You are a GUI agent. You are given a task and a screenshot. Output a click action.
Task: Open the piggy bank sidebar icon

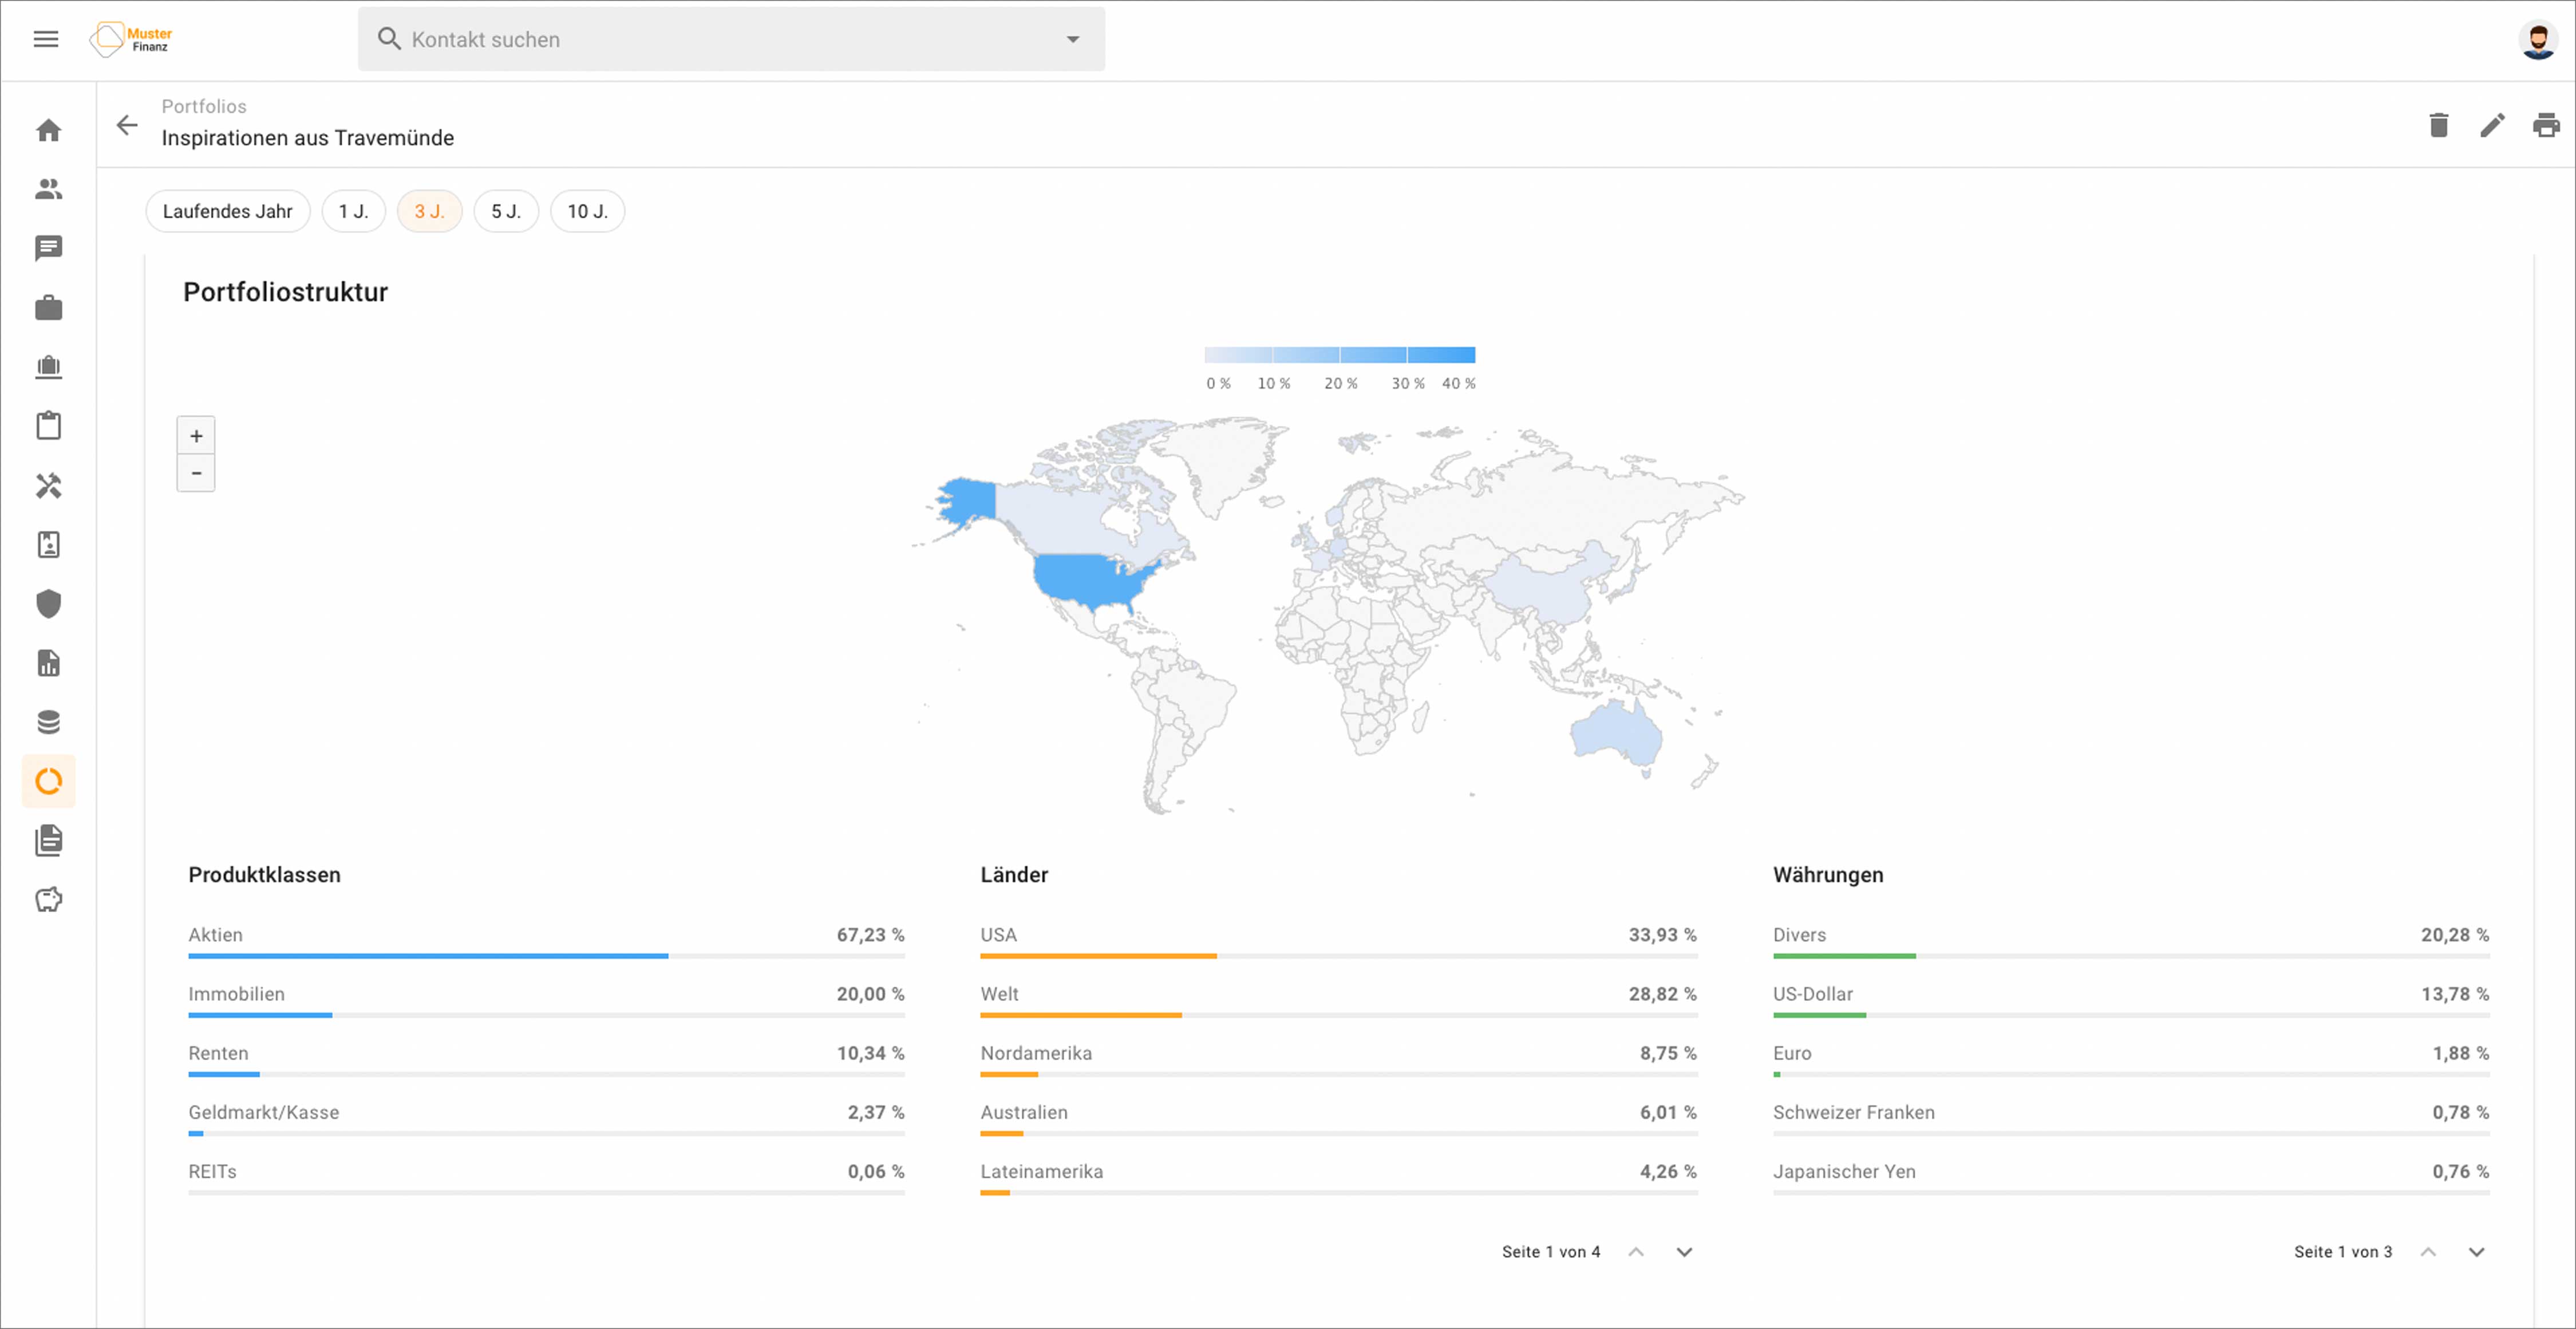click(x=48, y=899)
